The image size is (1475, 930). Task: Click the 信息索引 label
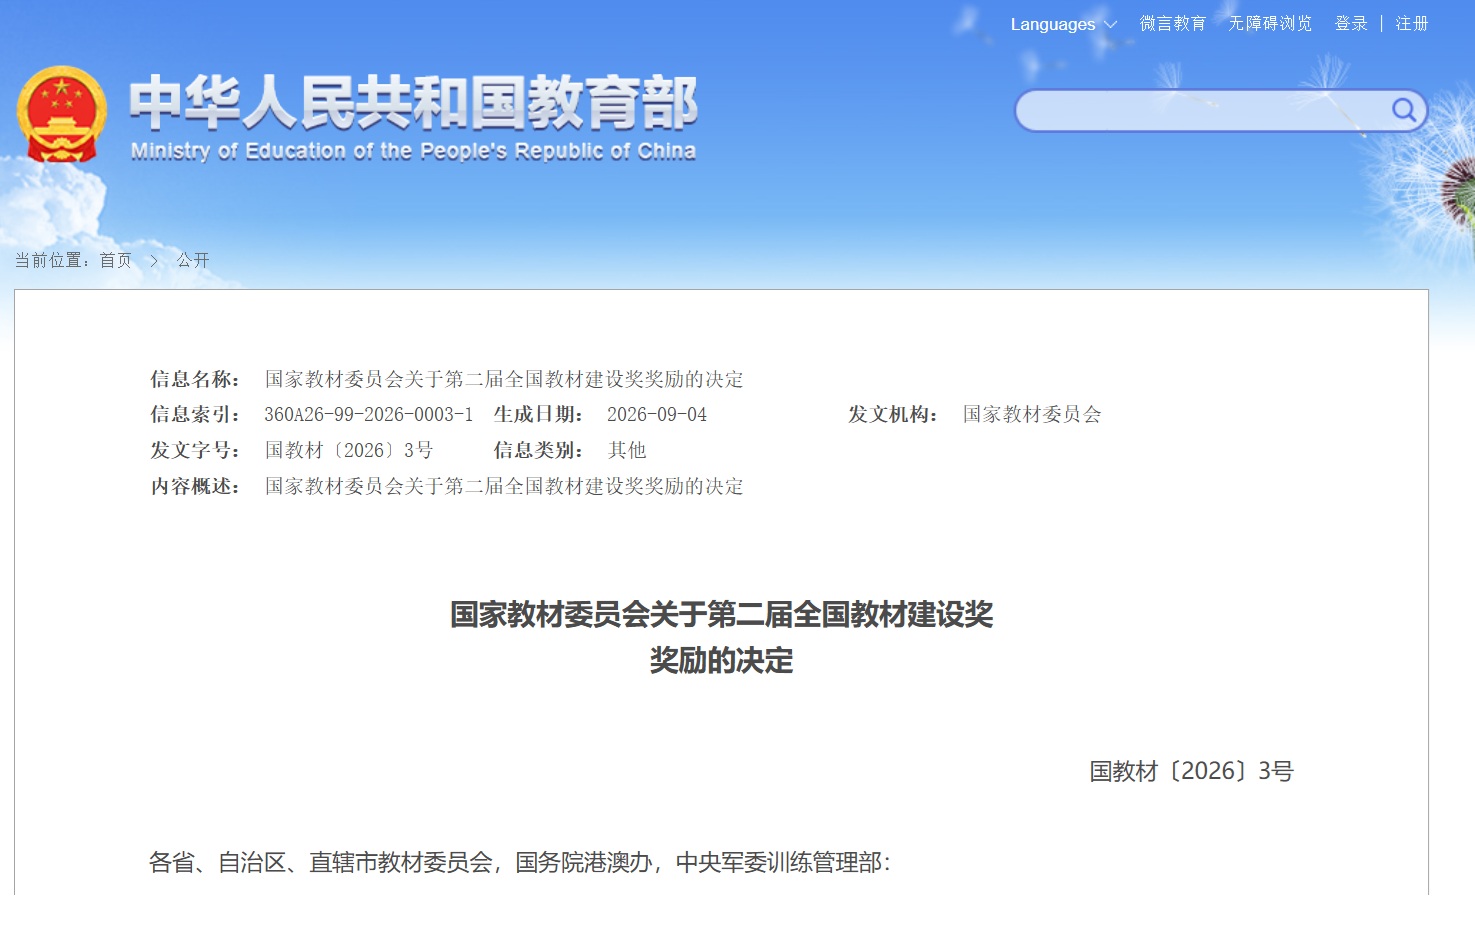(195, 414)
